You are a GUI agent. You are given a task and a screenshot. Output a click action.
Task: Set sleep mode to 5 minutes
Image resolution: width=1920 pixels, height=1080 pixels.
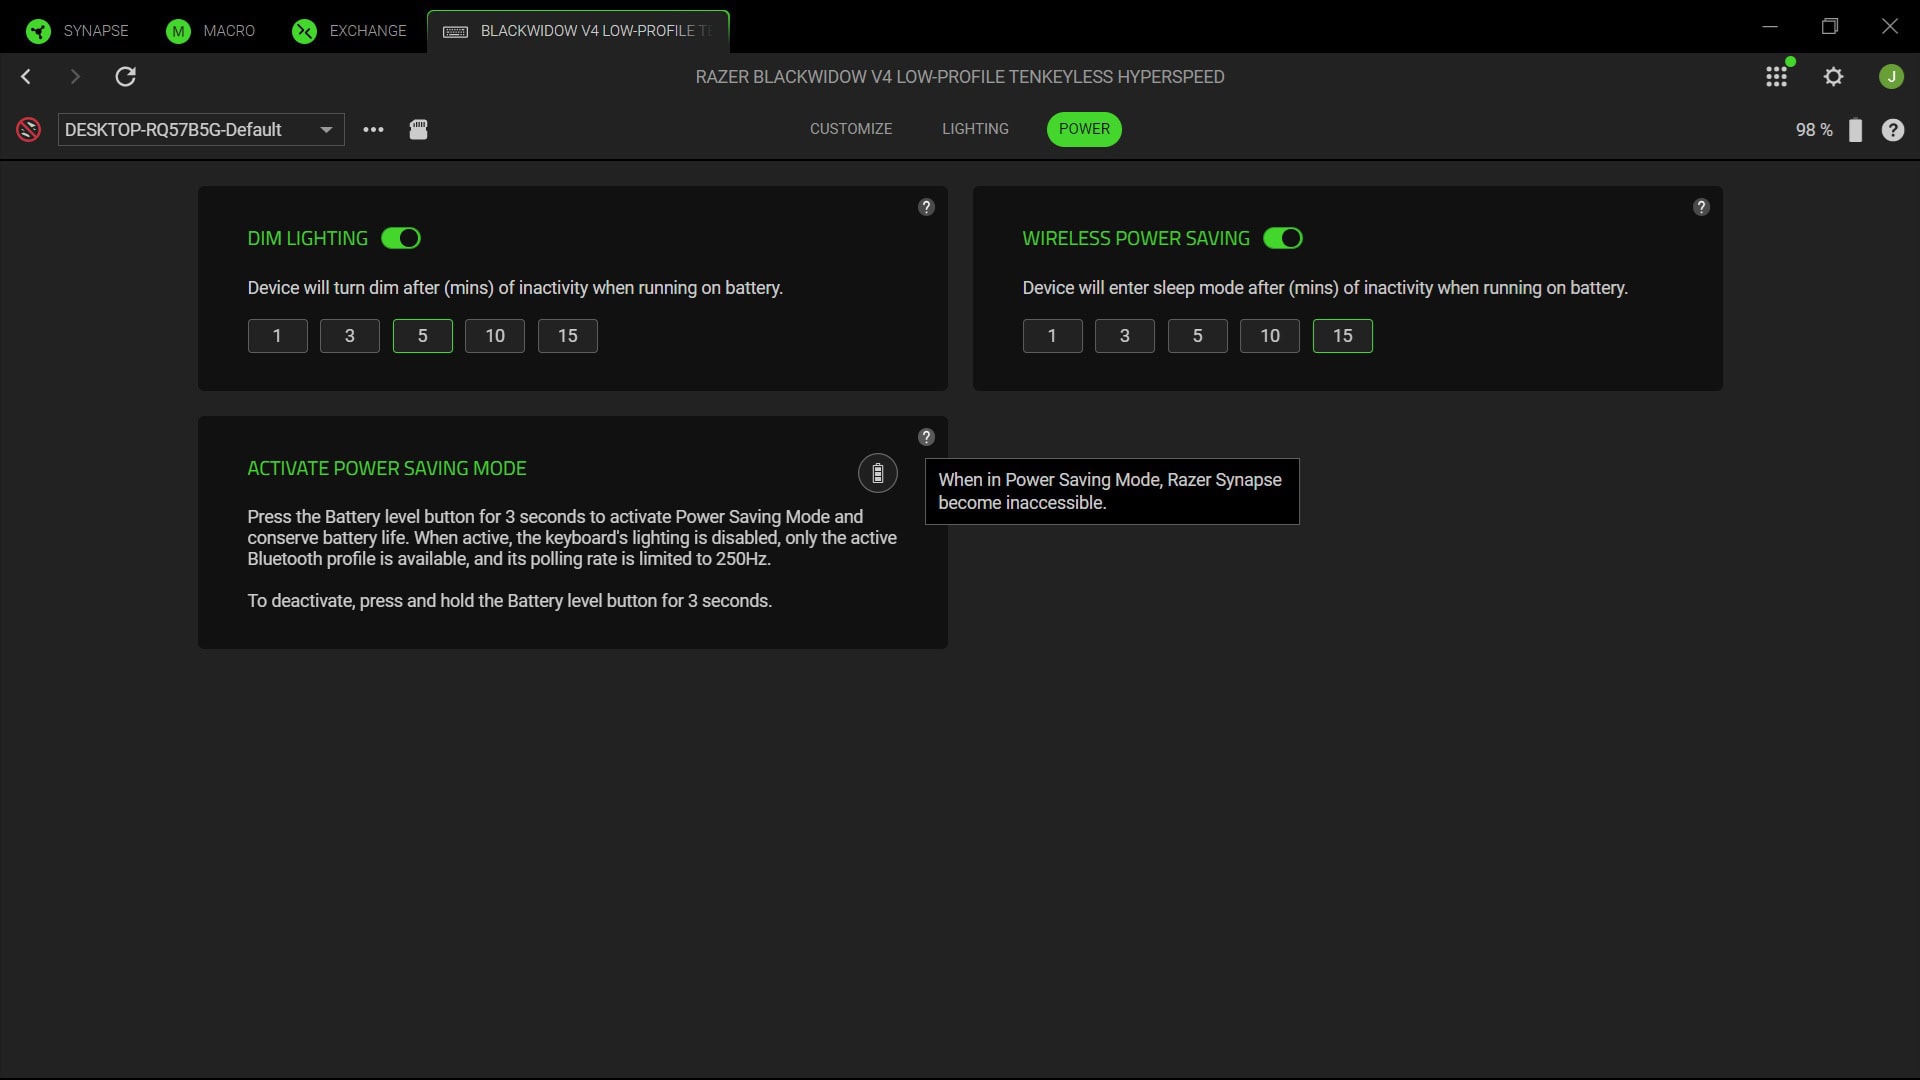(1197, 336)
